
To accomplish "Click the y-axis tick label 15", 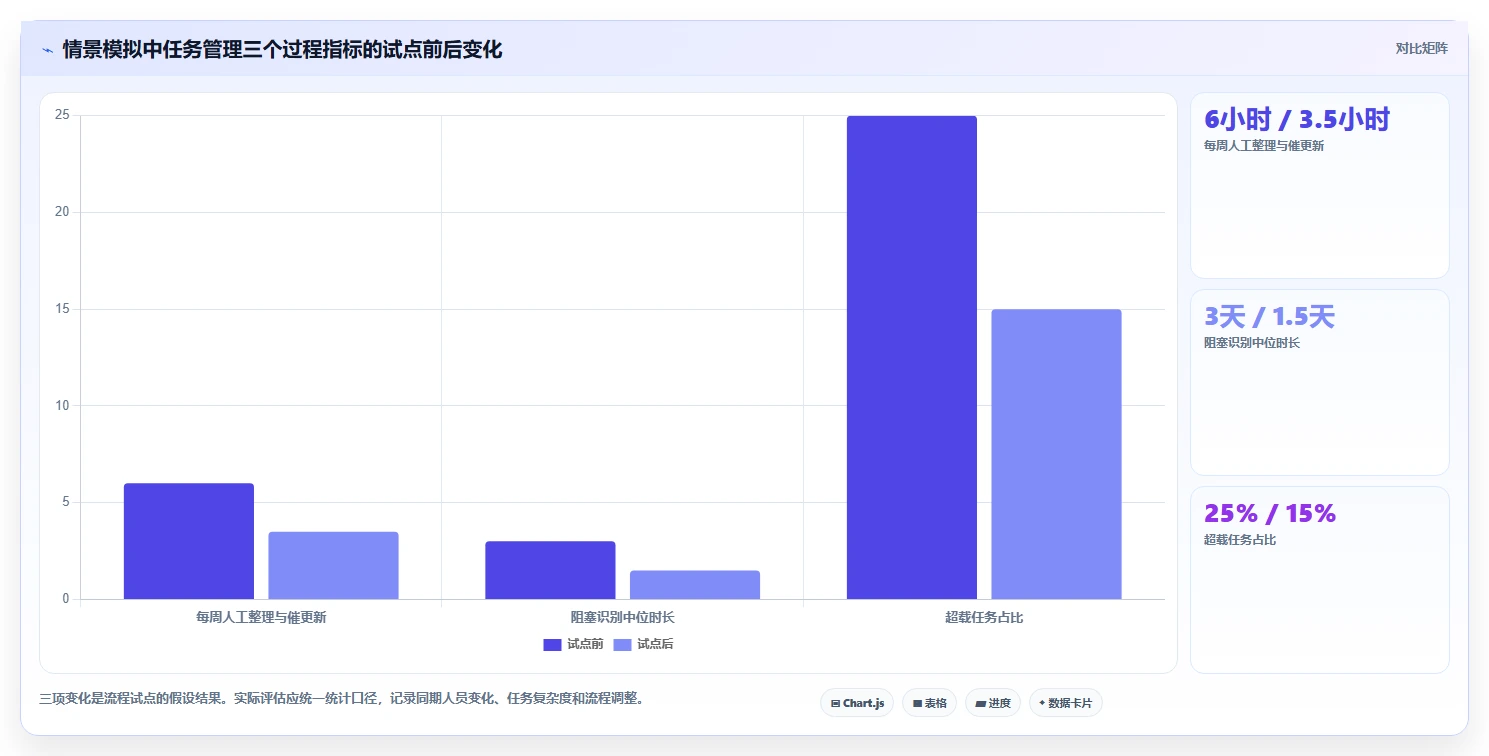I will tap(62, 309).
